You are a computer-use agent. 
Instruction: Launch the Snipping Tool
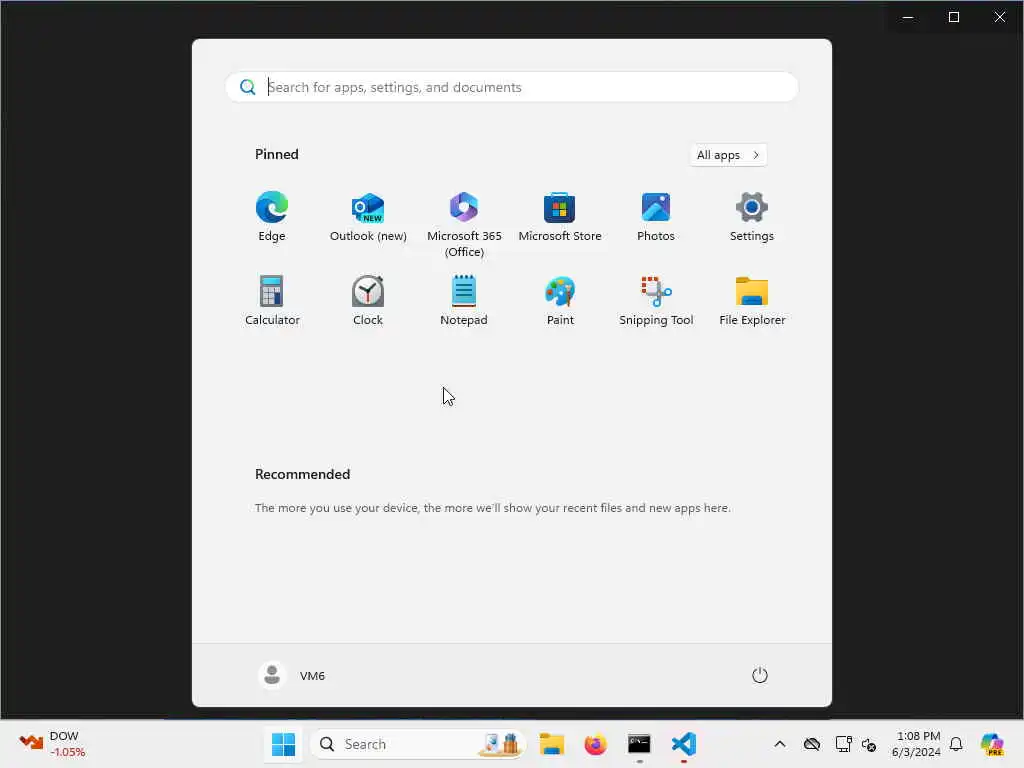(x=656, y=301)
